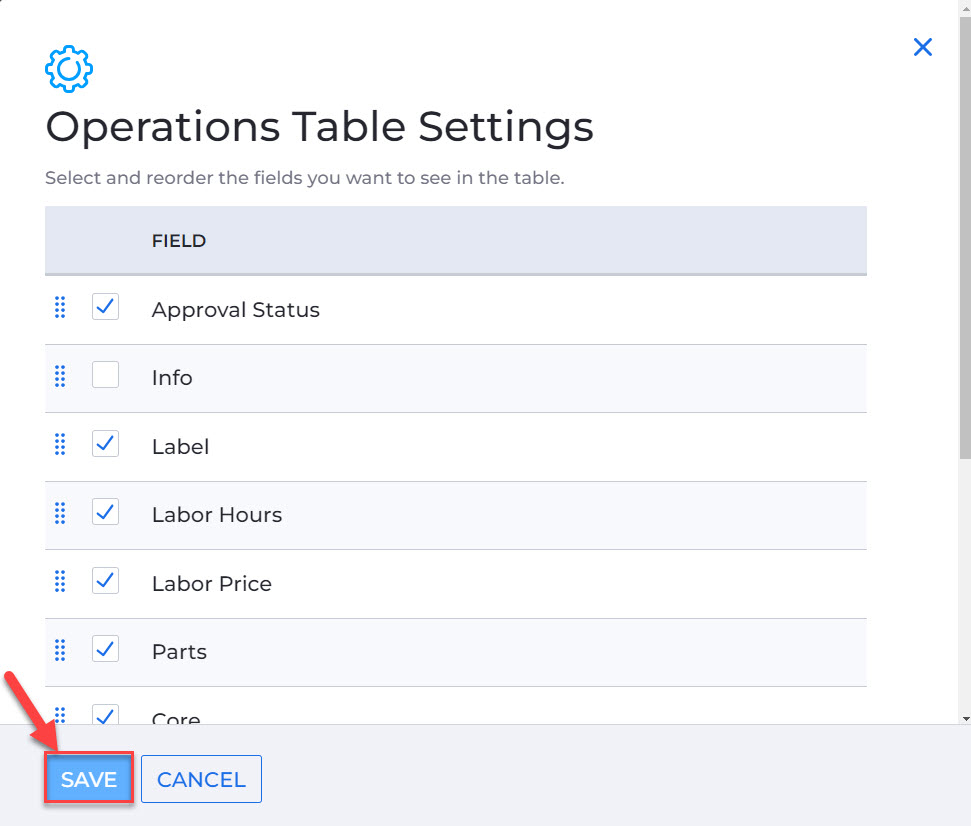Toggle the Labor Hours checkbox
The height and width of the screenshot is (826, 971).
click(105, 511)
